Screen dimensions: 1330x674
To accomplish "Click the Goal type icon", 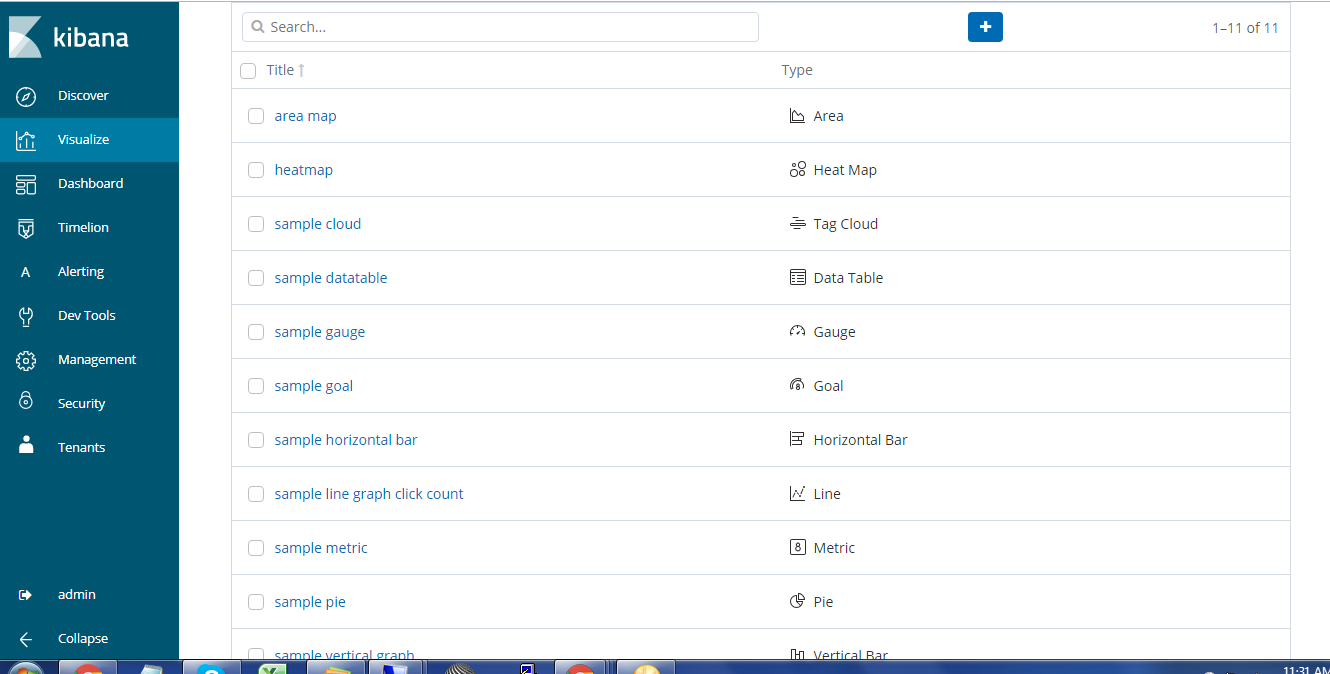I will [797, 386].
